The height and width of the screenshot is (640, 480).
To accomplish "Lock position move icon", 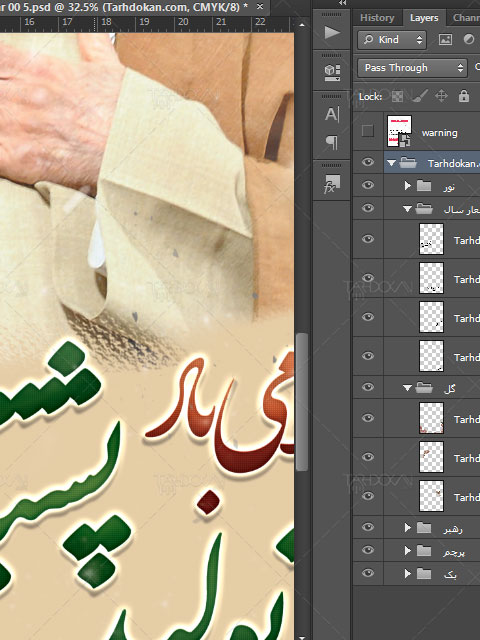I will (441, 96).
